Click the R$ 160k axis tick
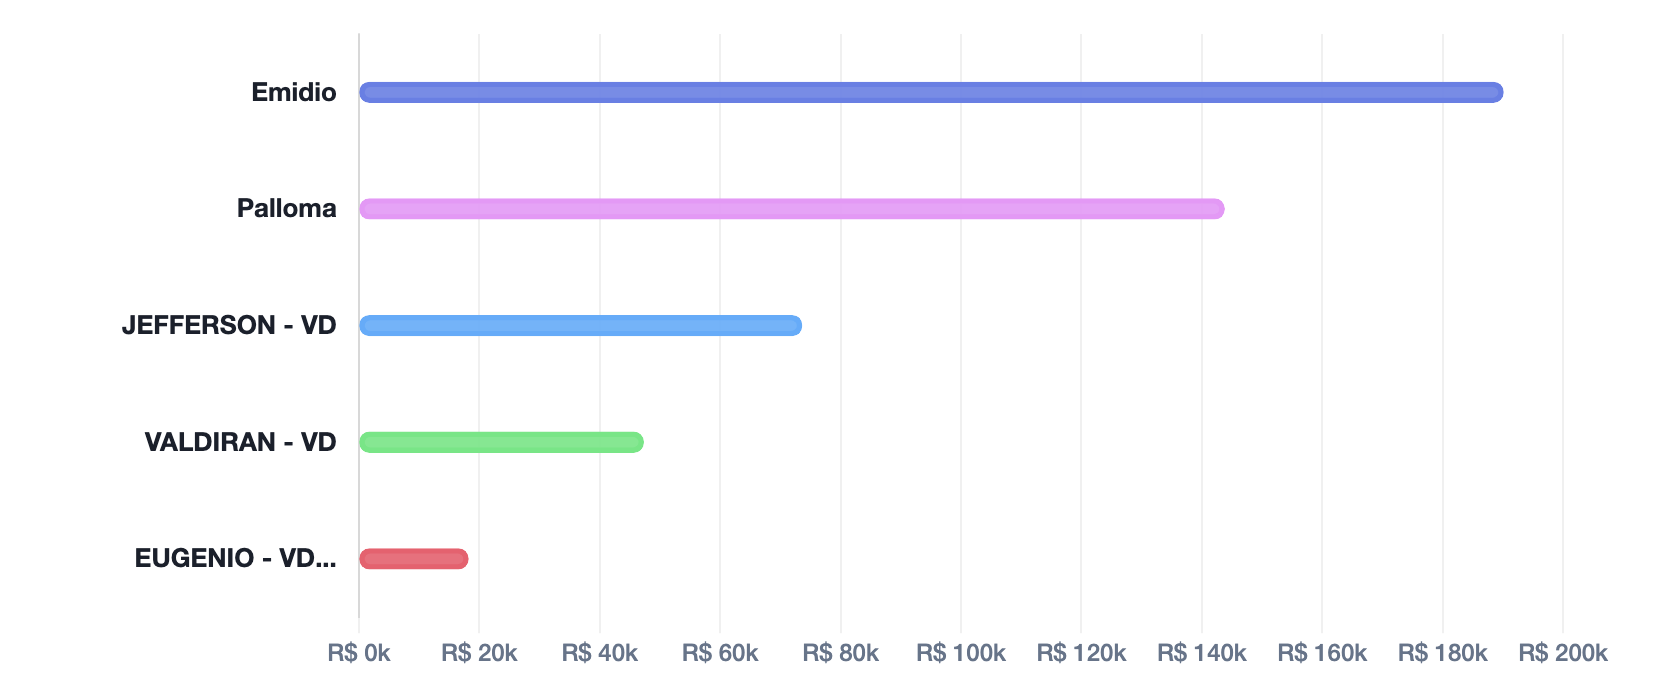 1322,654
